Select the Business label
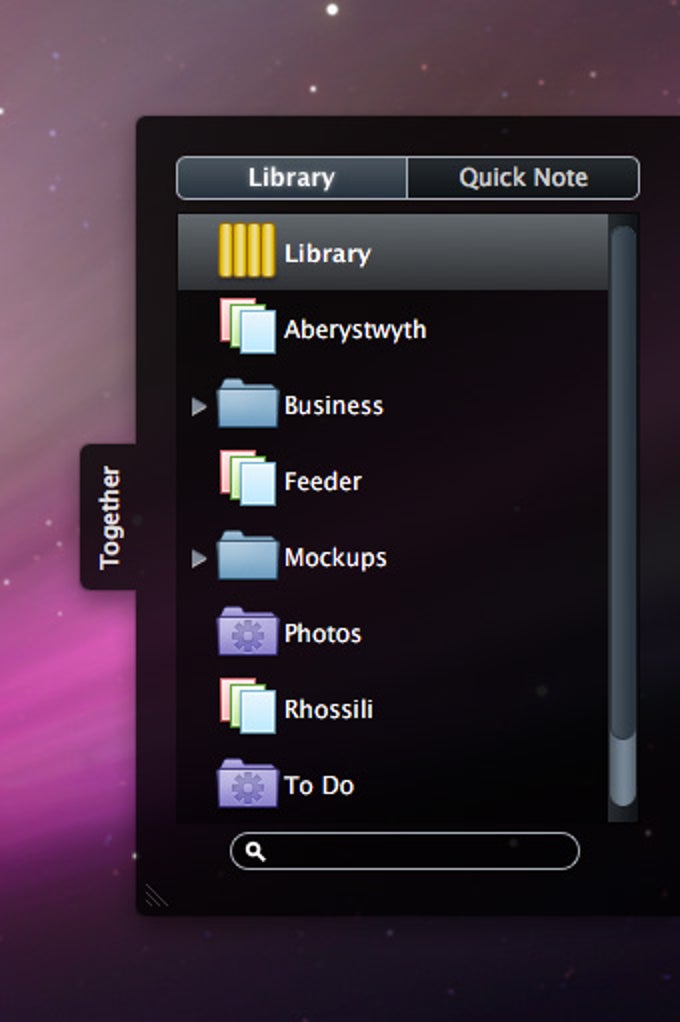The image size is (680, 1022). (x=334, y=405)
